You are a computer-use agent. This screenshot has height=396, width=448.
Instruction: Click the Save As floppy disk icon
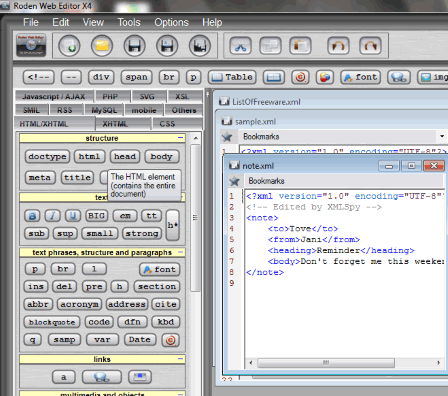pos(167,46)
